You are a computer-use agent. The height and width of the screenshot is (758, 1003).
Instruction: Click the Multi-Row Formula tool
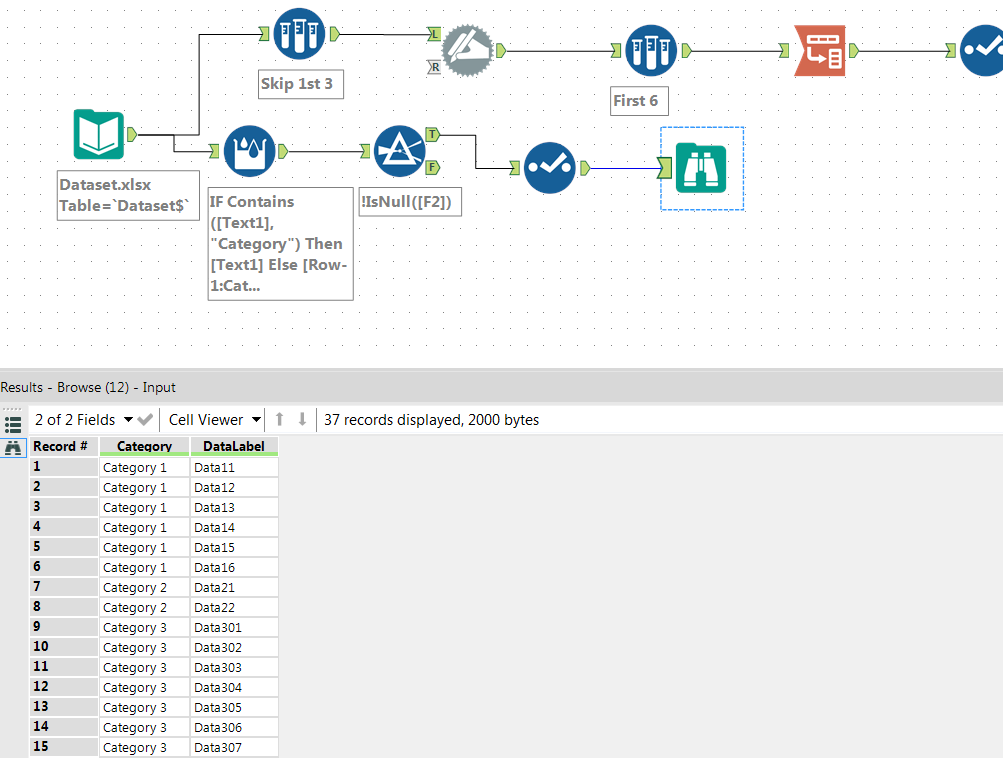pos(249,151)
